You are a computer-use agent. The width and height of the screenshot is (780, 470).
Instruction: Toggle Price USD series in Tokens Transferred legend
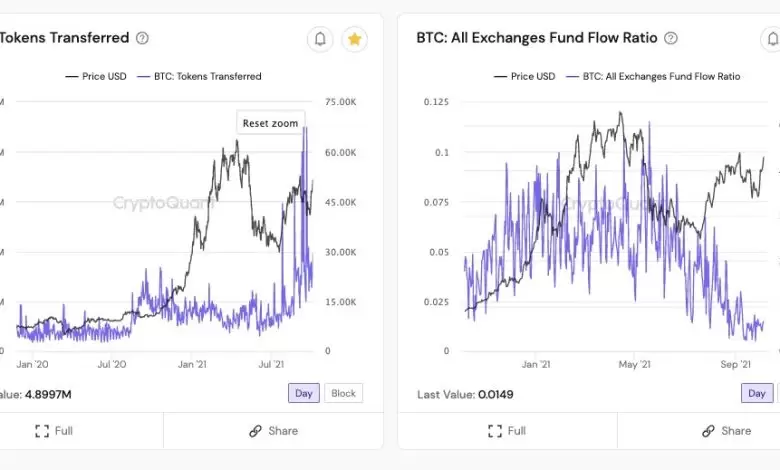pos(98,76)
